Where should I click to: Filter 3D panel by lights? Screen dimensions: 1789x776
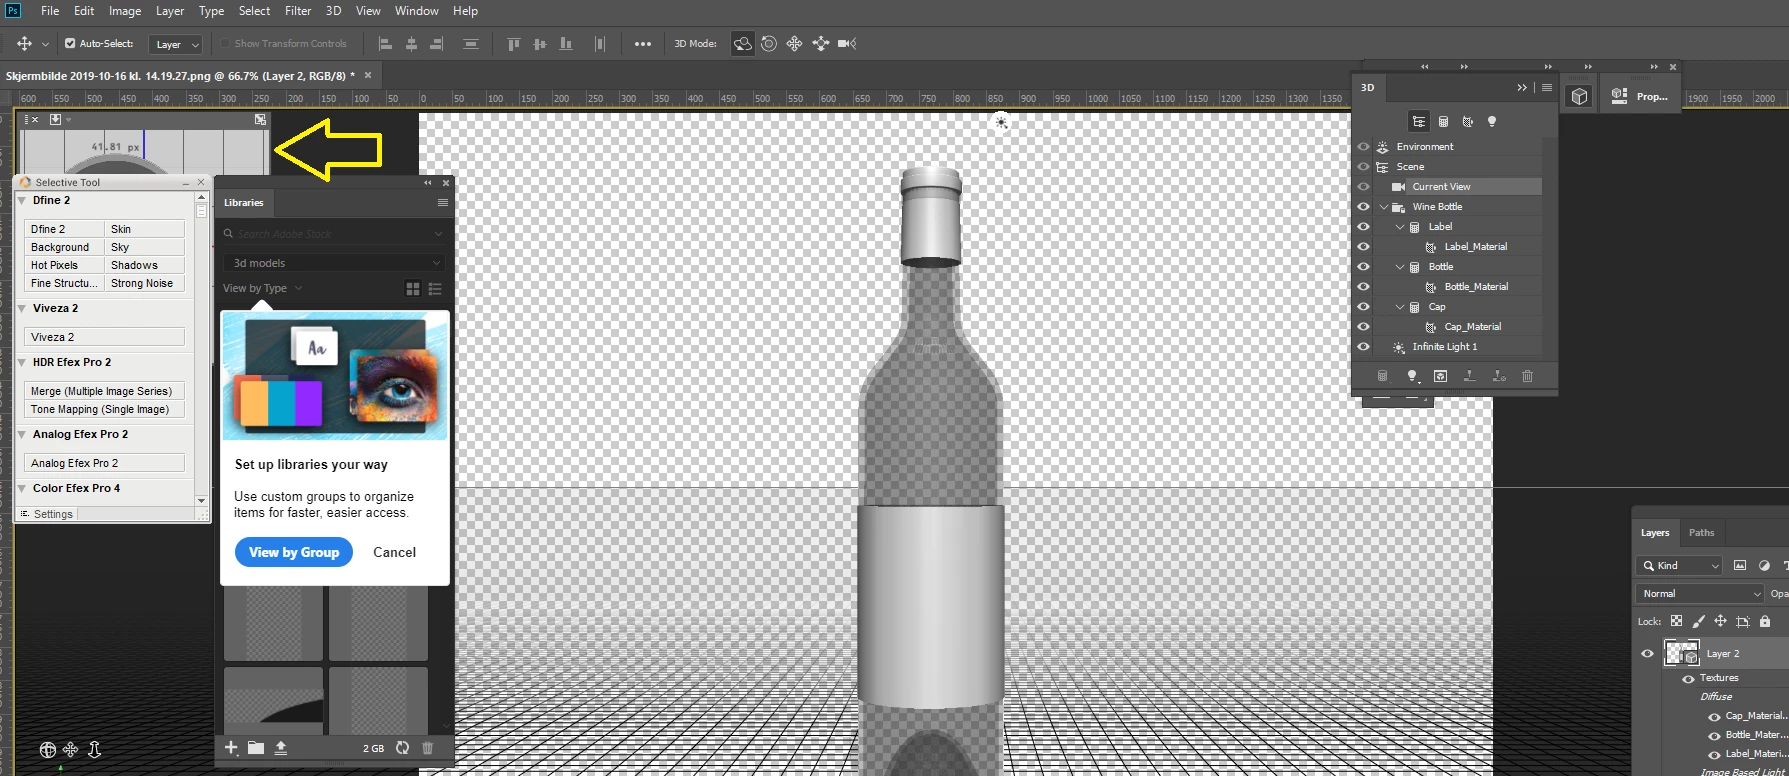[x=1492, y=121]
